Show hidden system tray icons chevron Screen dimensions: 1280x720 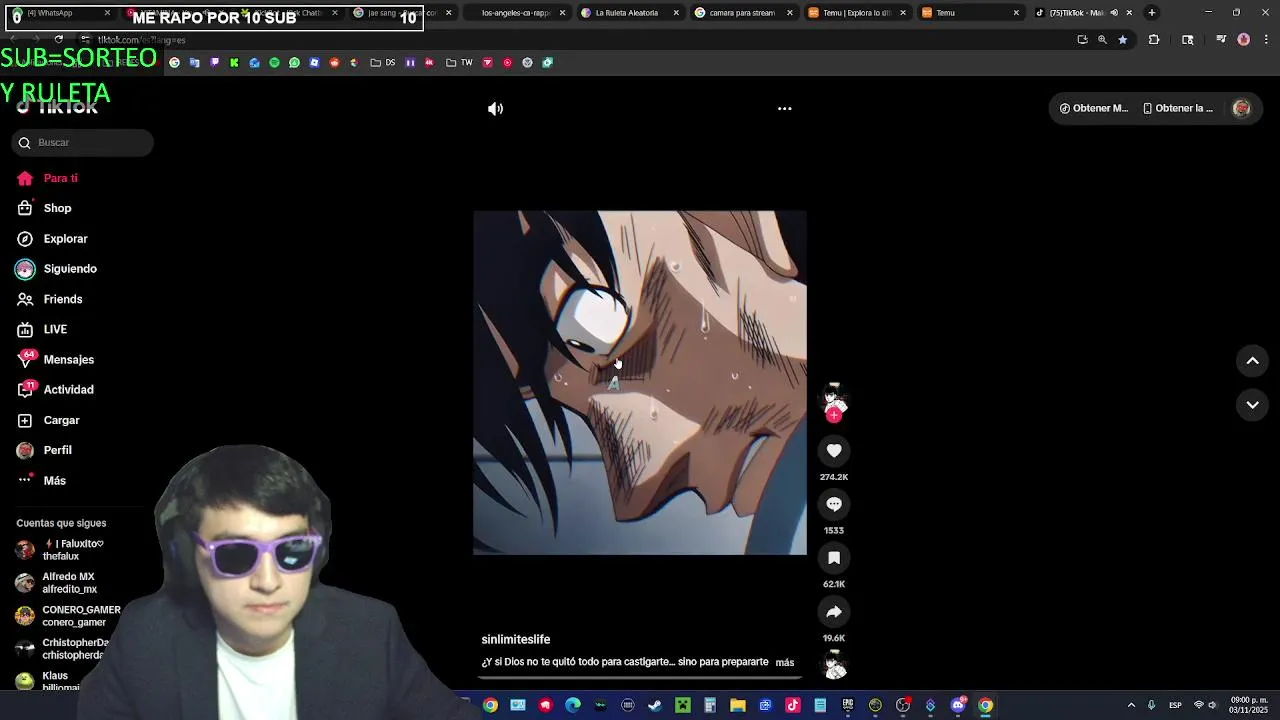[1131, 705]
